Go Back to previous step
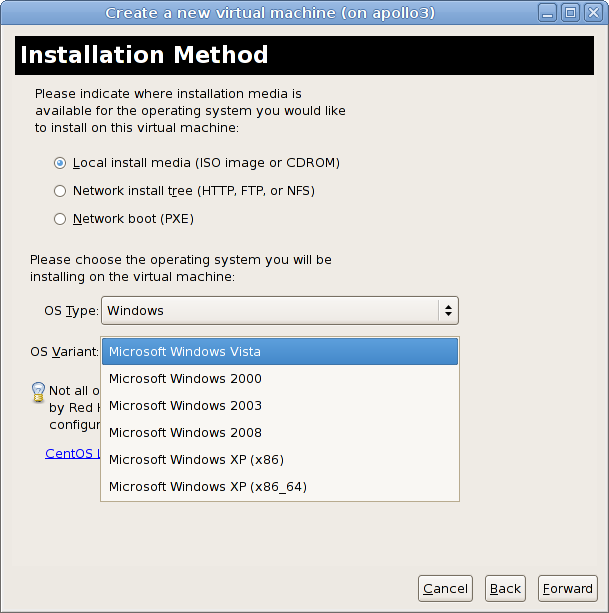609x613 pixels. pos(505,588)
